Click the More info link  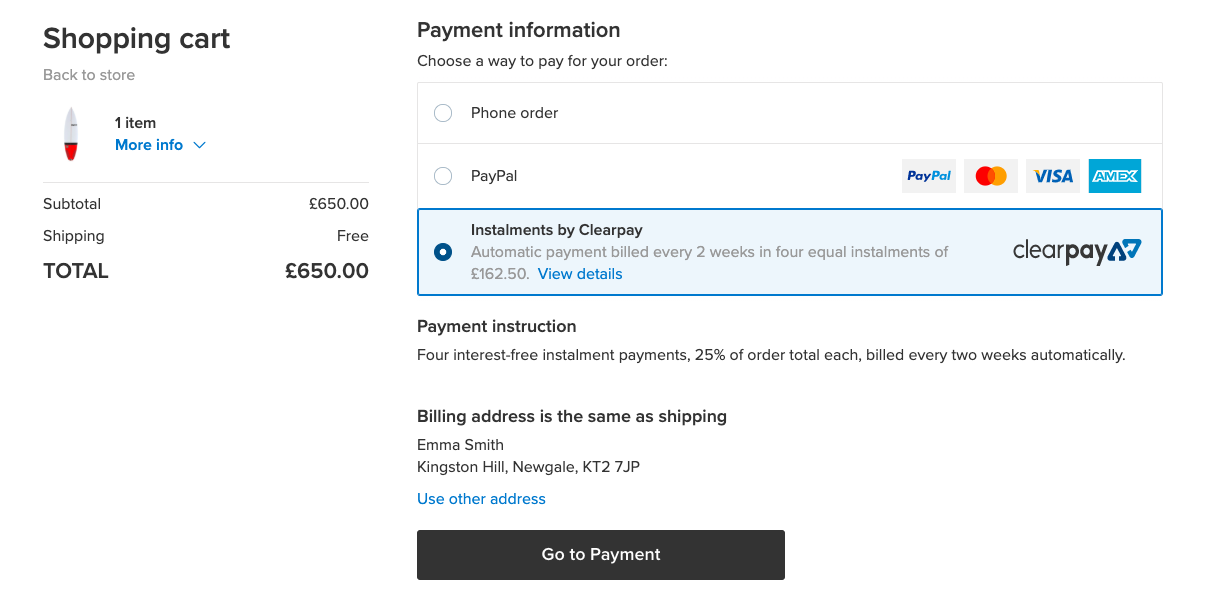(x=149, y=145)
